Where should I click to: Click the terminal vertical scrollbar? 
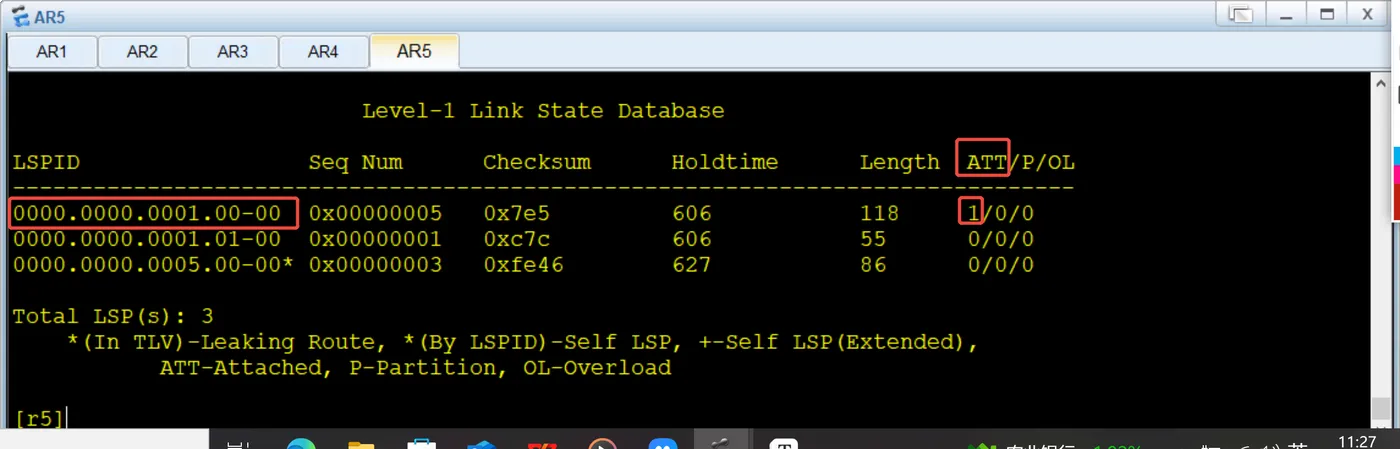point(1380,250)
